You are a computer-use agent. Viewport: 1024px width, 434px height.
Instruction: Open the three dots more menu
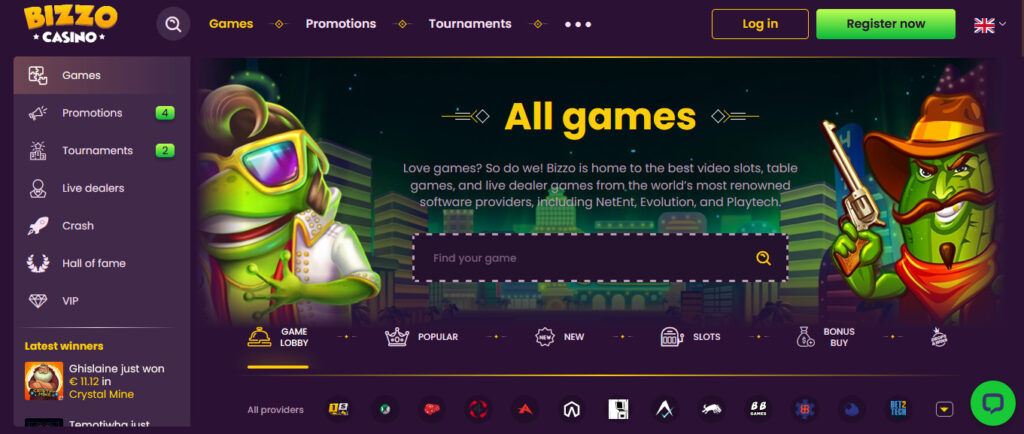tap(578, 25)
